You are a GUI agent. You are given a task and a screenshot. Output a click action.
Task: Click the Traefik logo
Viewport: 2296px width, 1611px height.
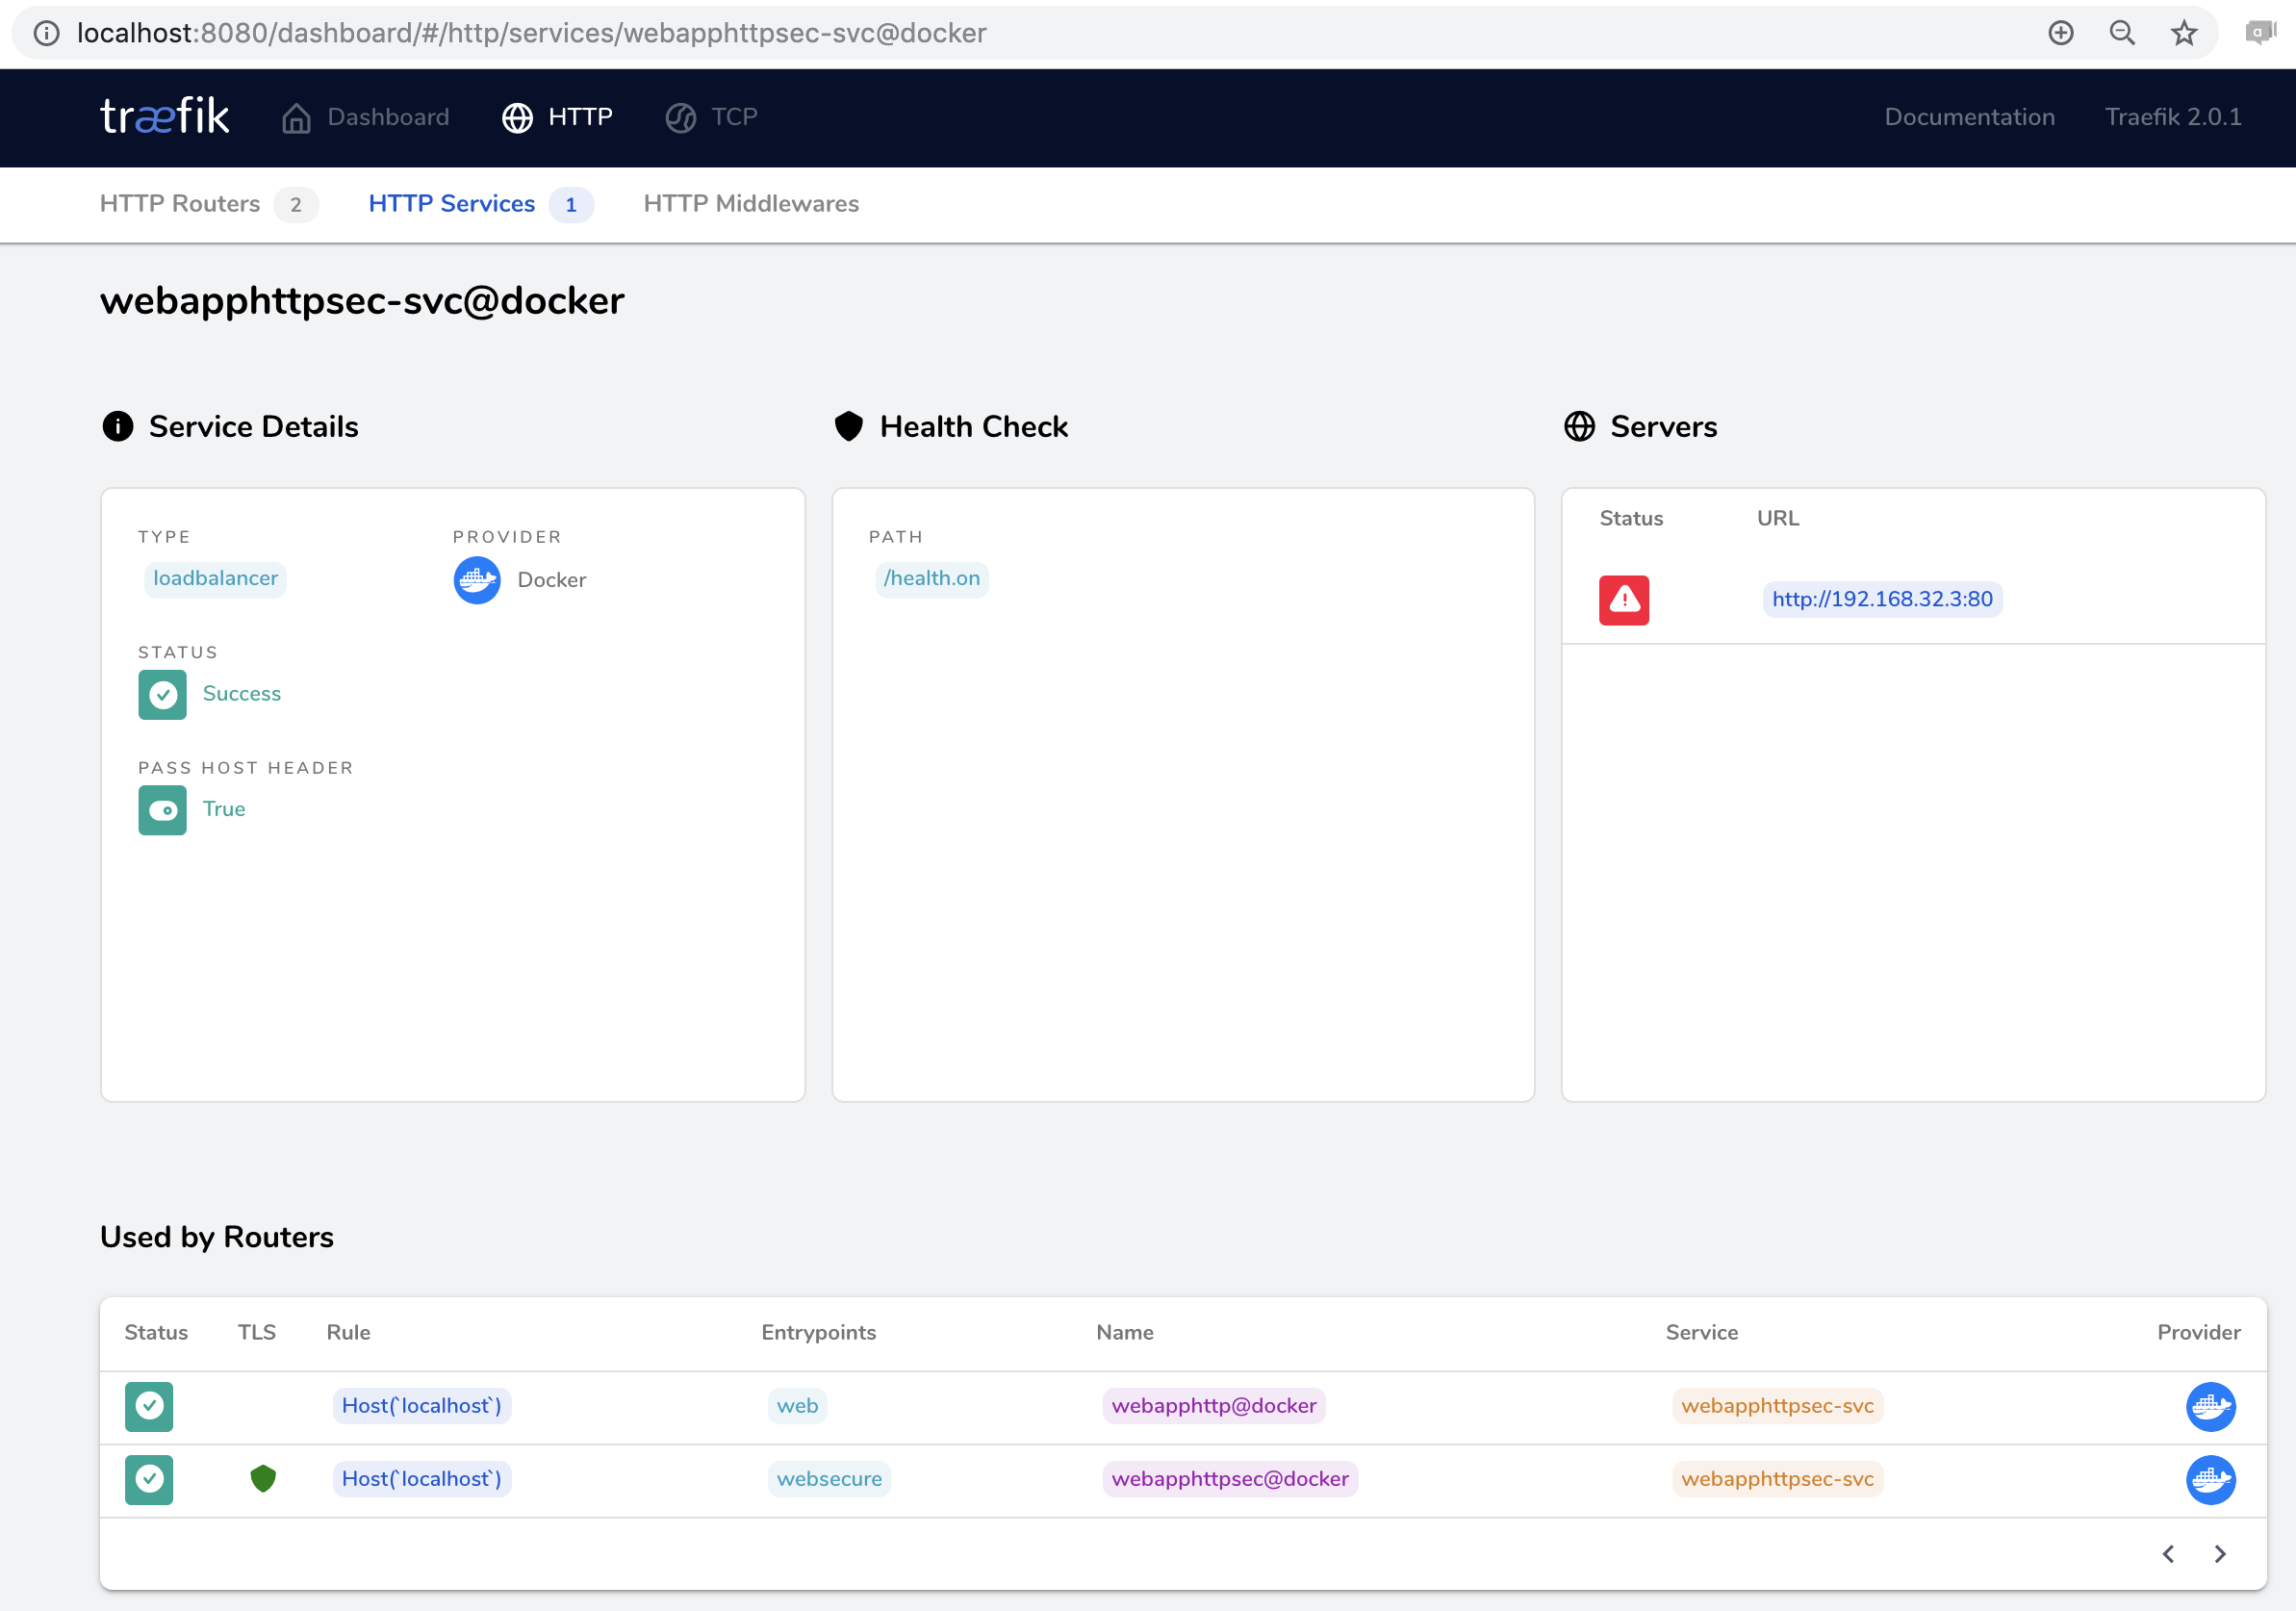click(x=165, y=117)
